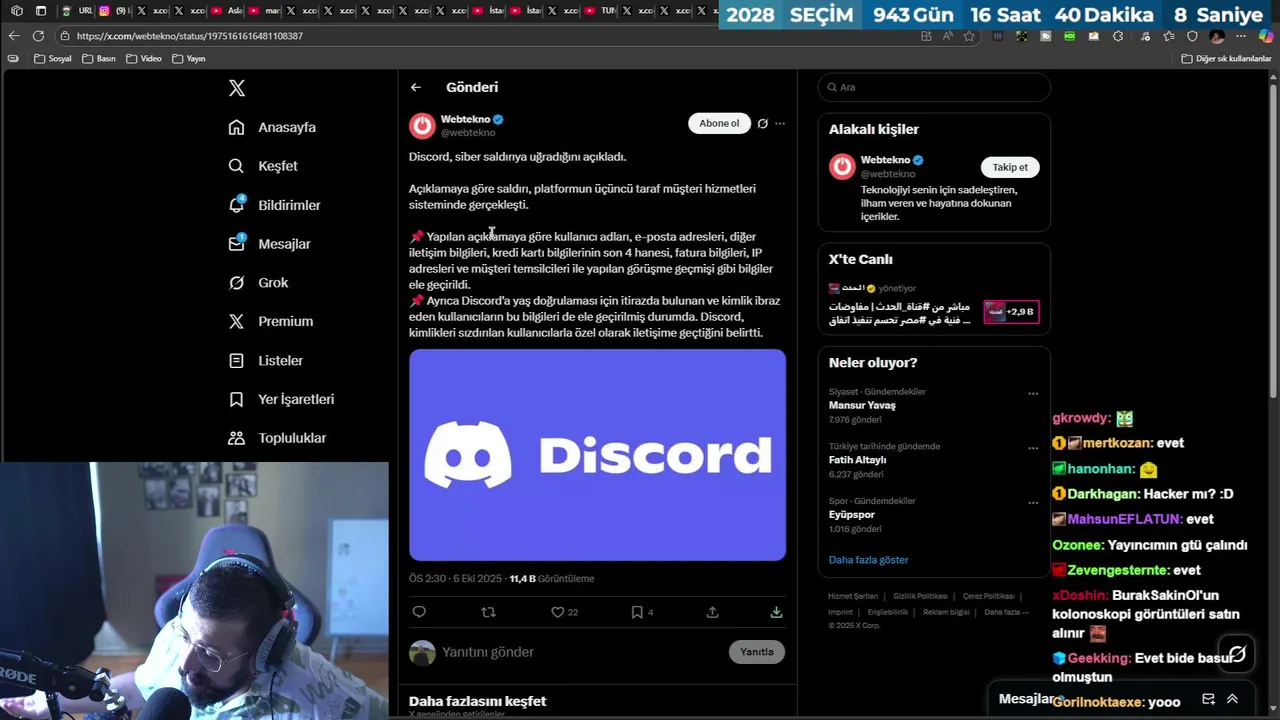
Task: Click the share upload icon
Action: 712,612
